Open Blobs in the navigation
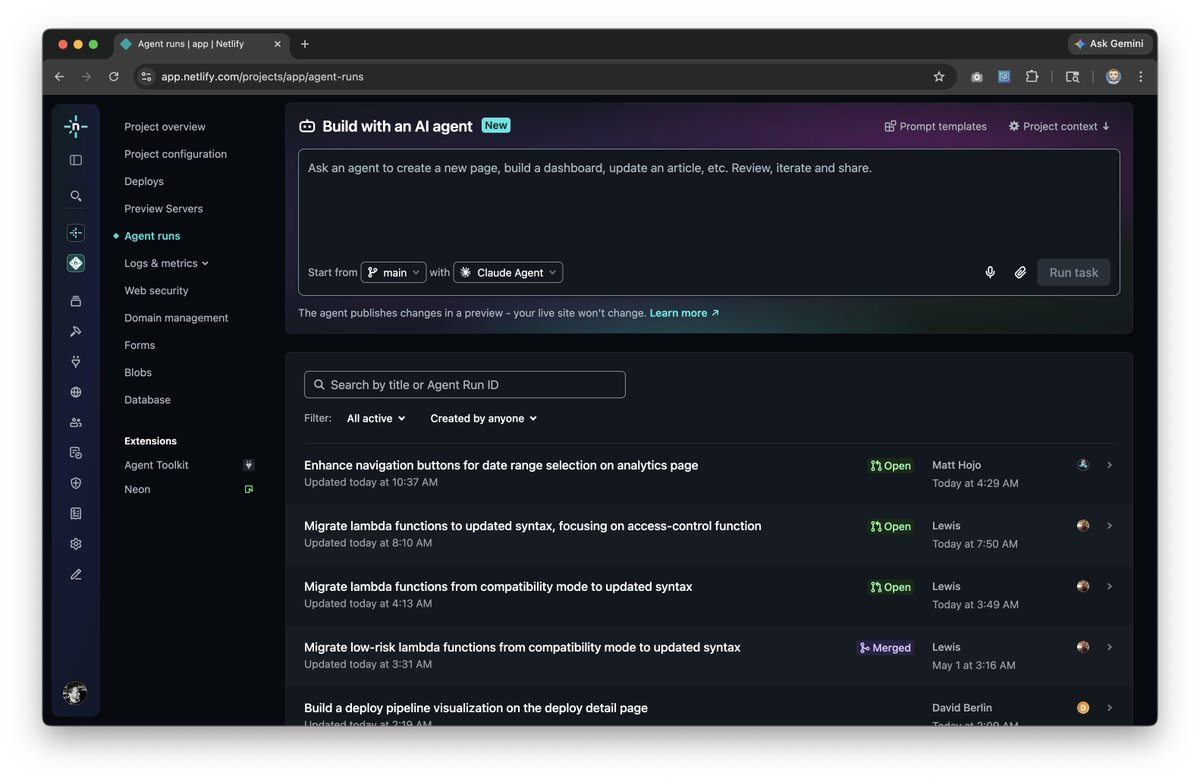Screen dimensions: 1200x782 coord(138,372)
